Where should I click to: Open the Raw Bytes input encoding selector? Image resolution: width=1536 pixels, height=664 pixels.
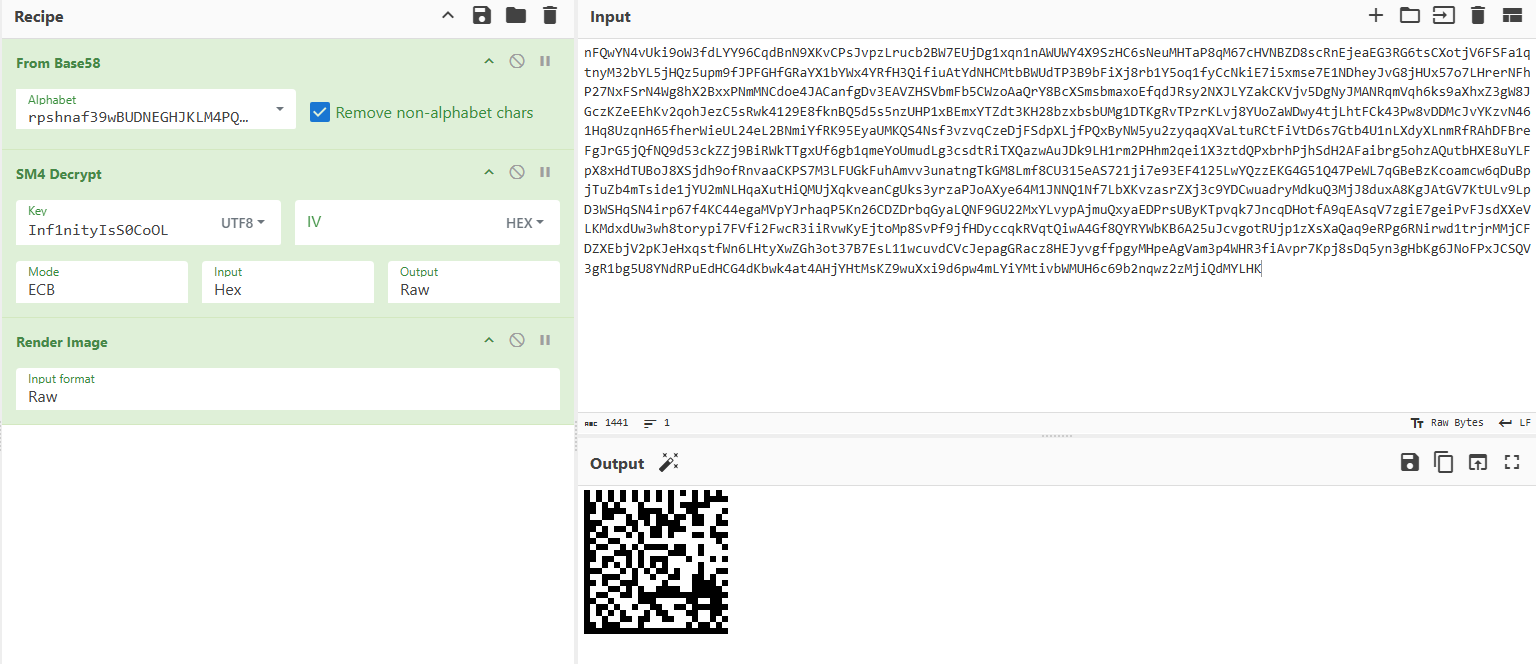tap(1446, 423)
